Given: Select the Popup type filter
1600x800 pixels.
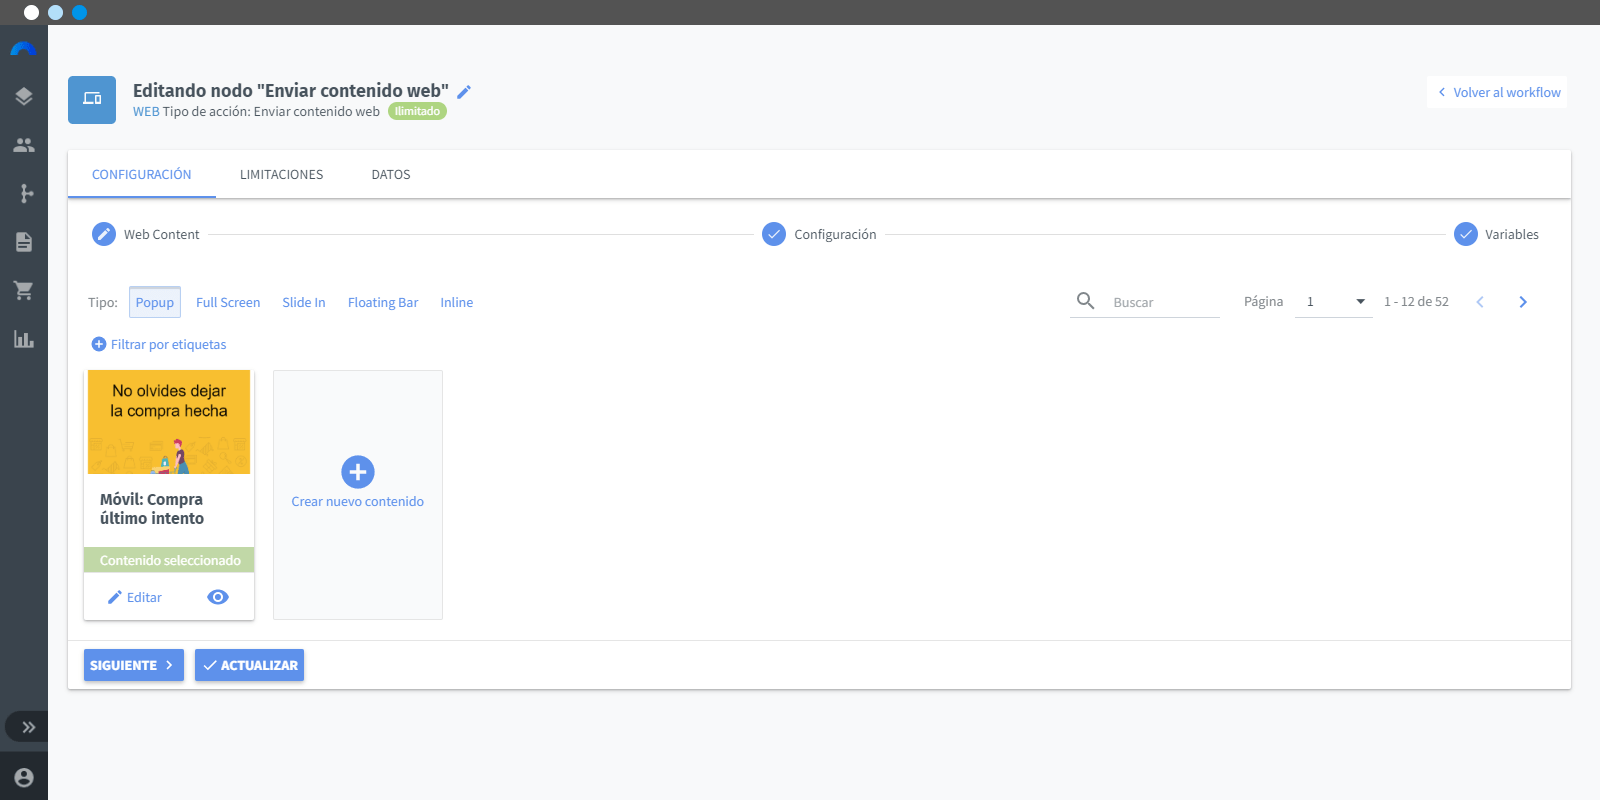Looking at the screenshot, I should pyautogui.click(x=155, y=302).
